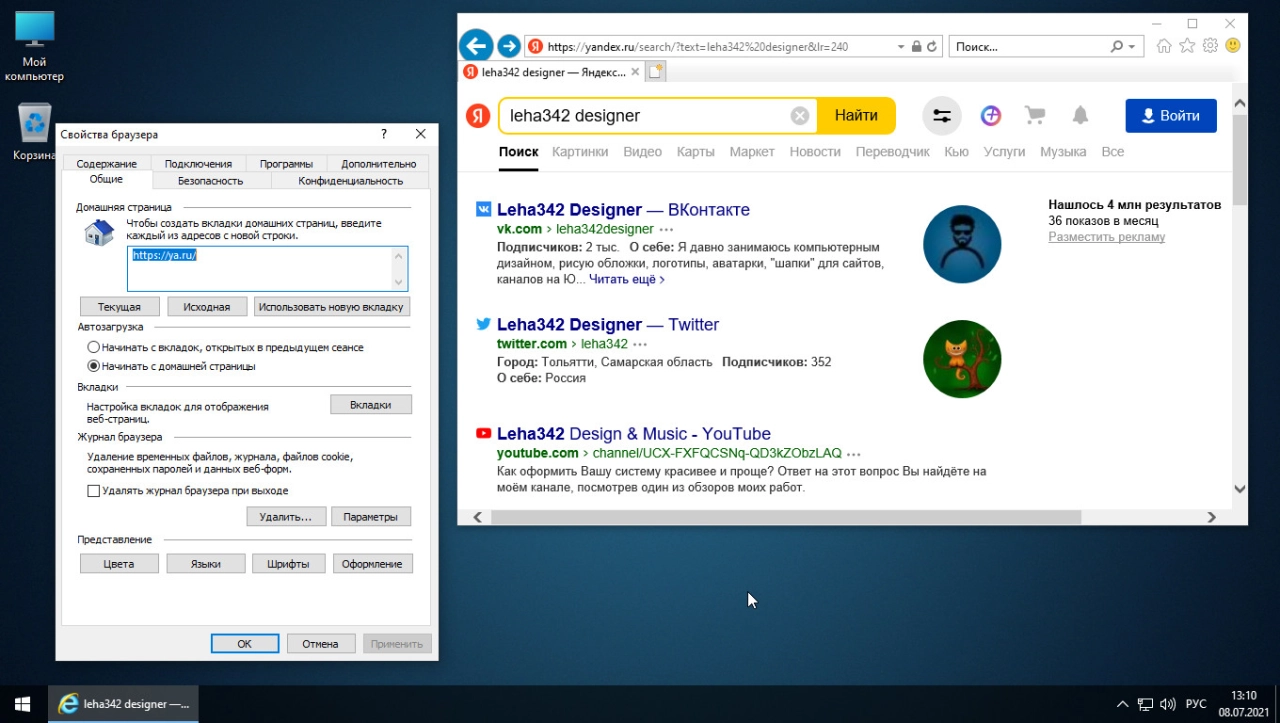The width and height of the screenshot is (1280, 723).
Task: Click the Читать ещё link
Action: click(x=627, y=279)
